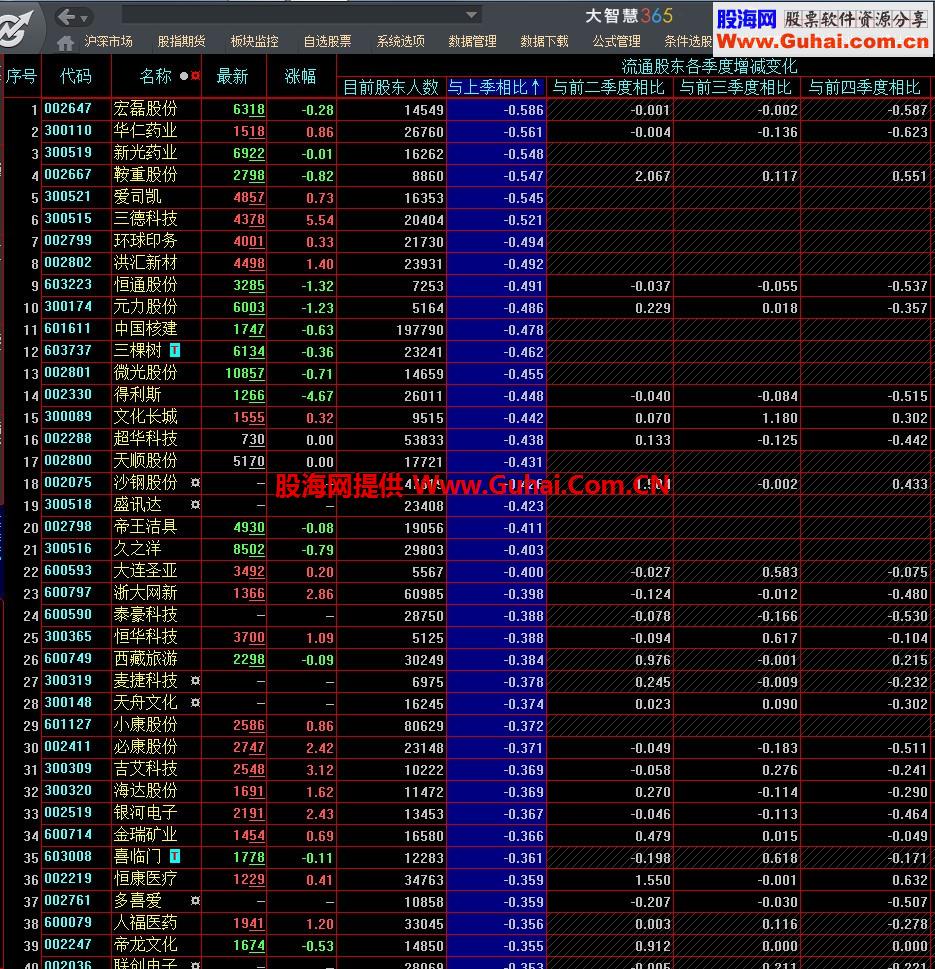The image size is (935, 969).
Task: Open the 股指期货 menu
Action: tap(181, 41)
